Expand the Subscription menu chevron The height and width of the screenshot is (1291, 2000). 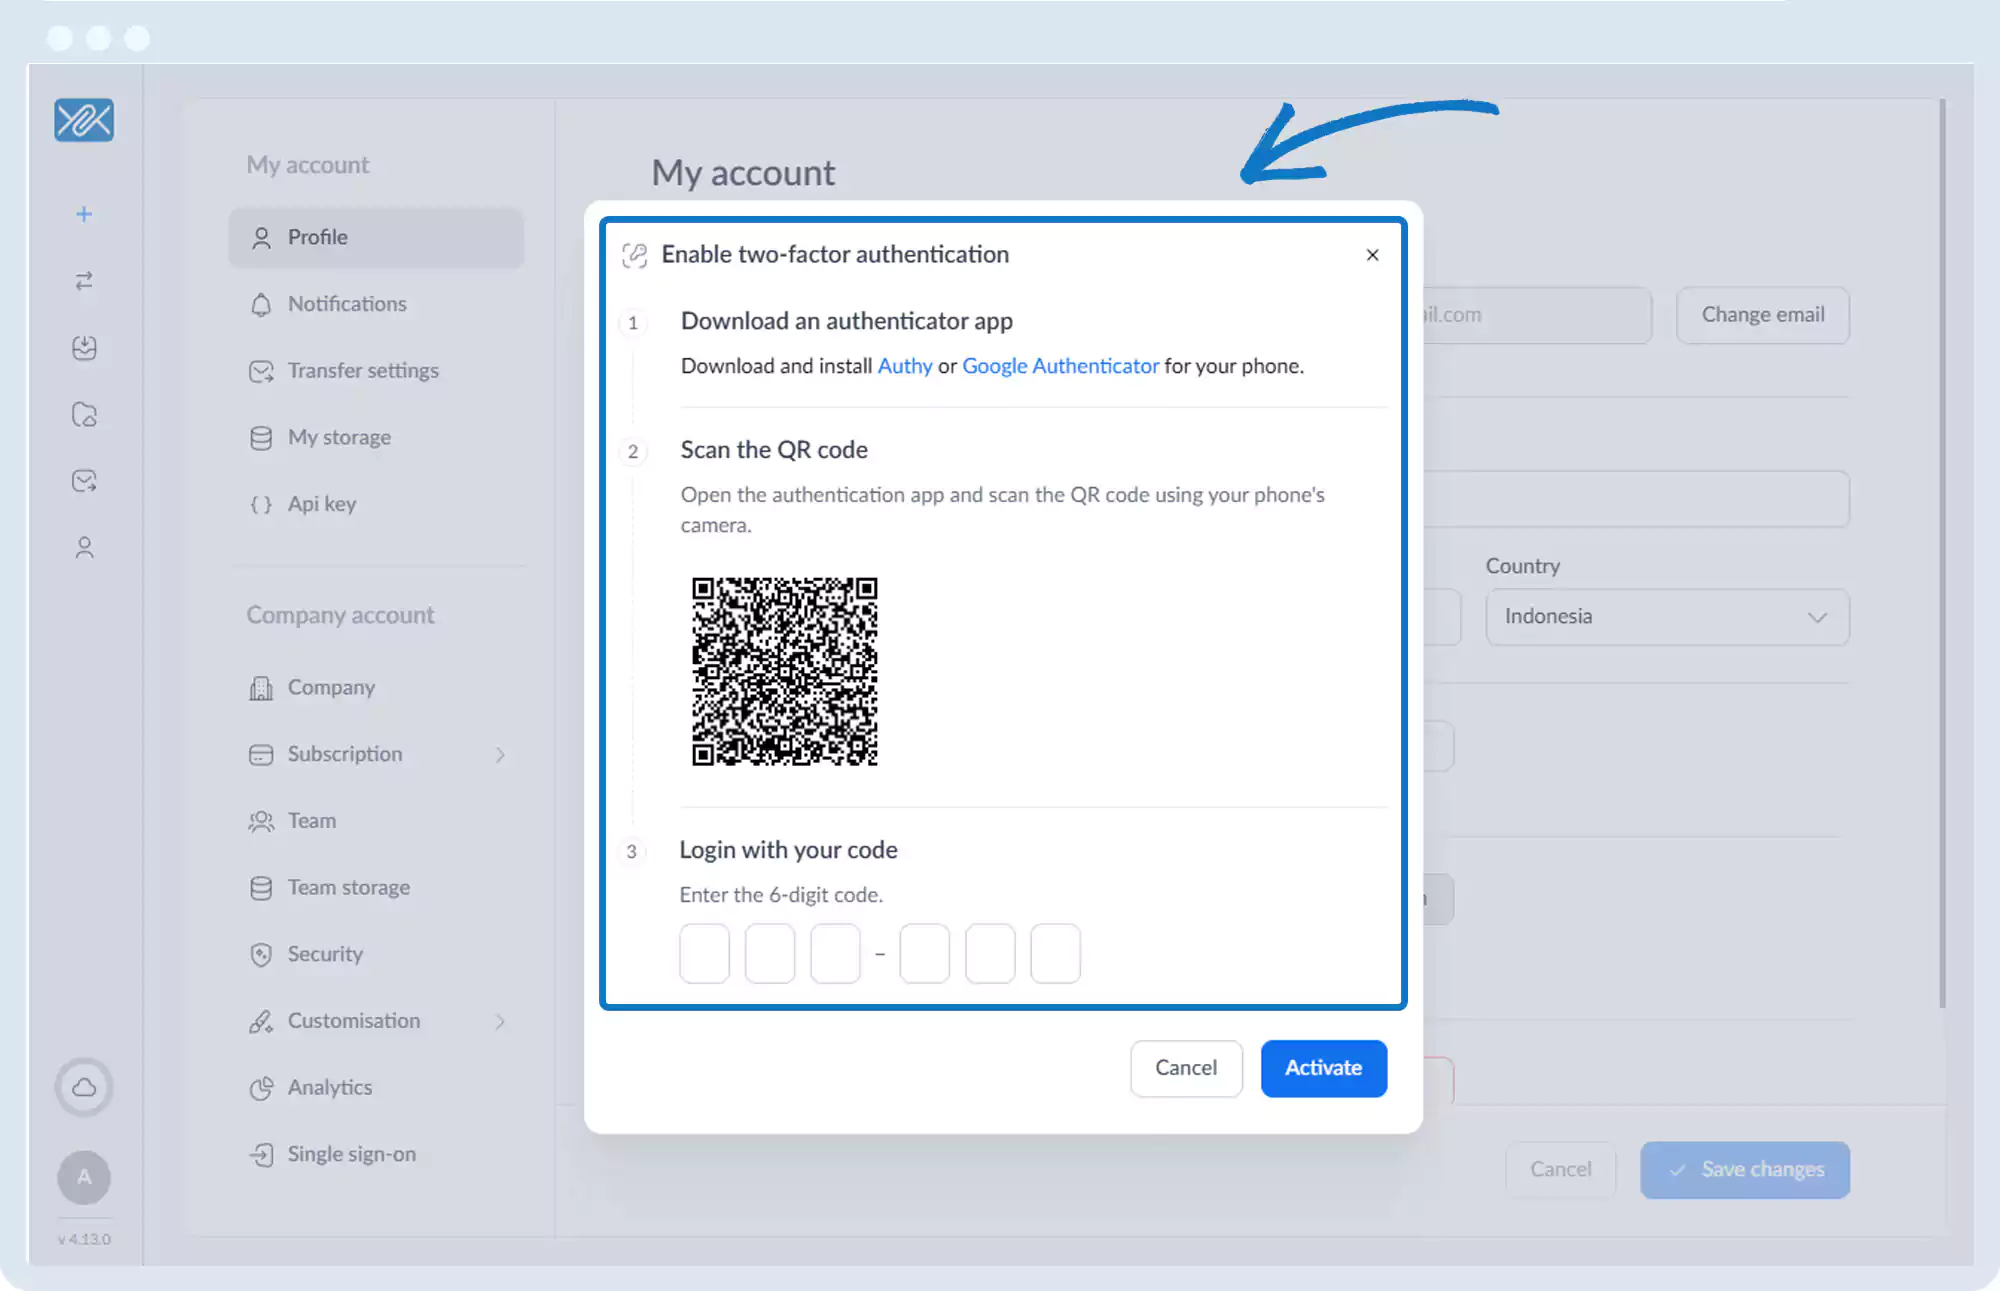[x=500, y=755]
